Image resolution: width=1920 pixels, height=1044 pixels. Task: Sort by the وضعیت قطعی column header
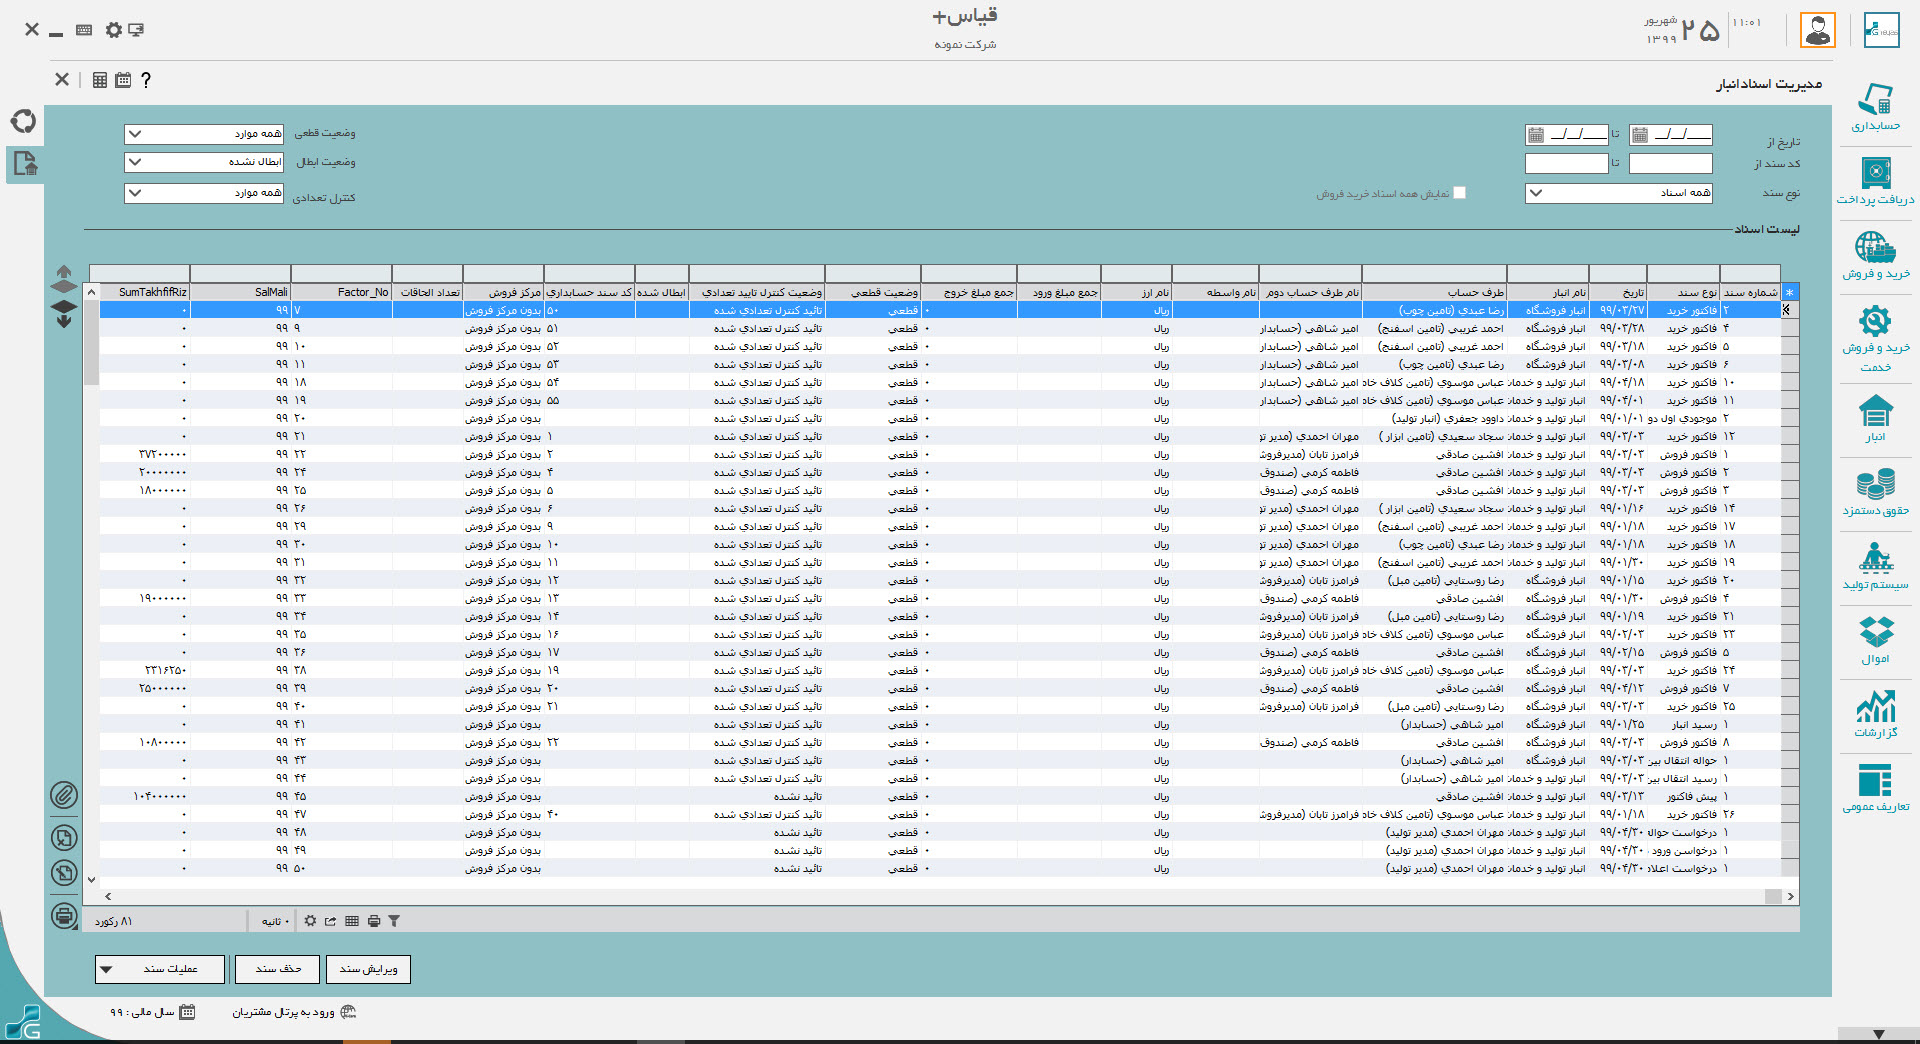pyautogui.click(x=872, y=292)
